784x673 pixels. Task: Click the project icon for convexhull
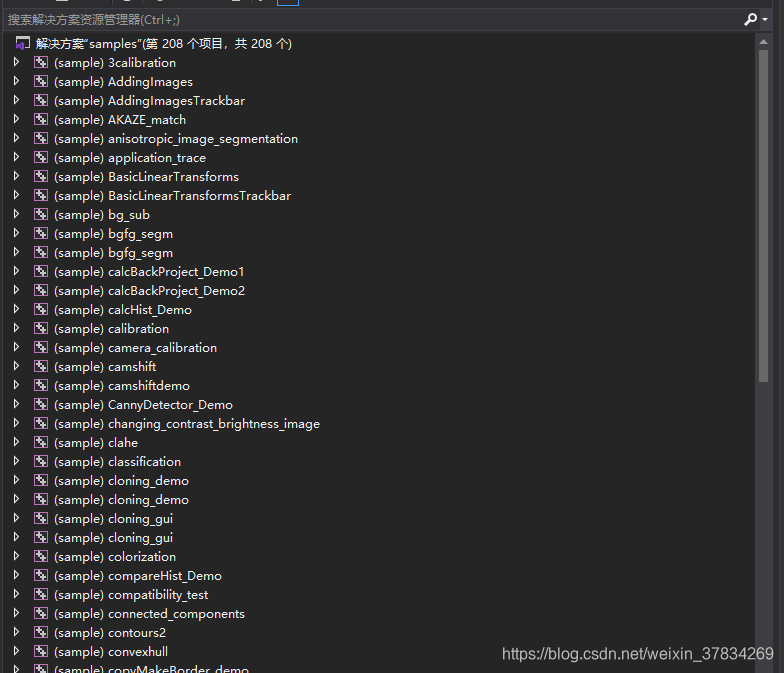click(x=41, y=652)
